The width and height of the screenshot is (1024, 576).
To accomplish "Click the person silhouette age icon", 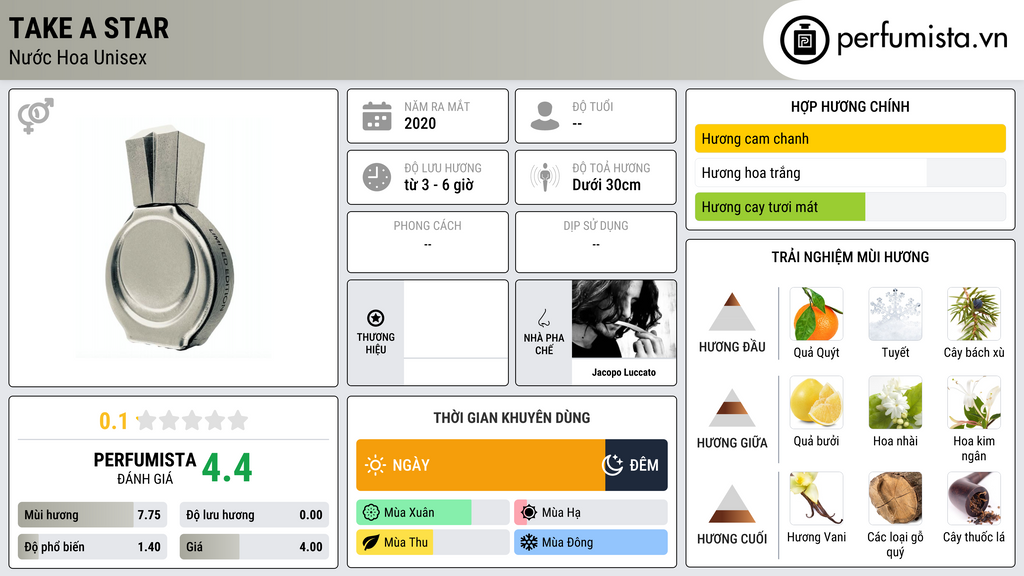I will point(545,116).
